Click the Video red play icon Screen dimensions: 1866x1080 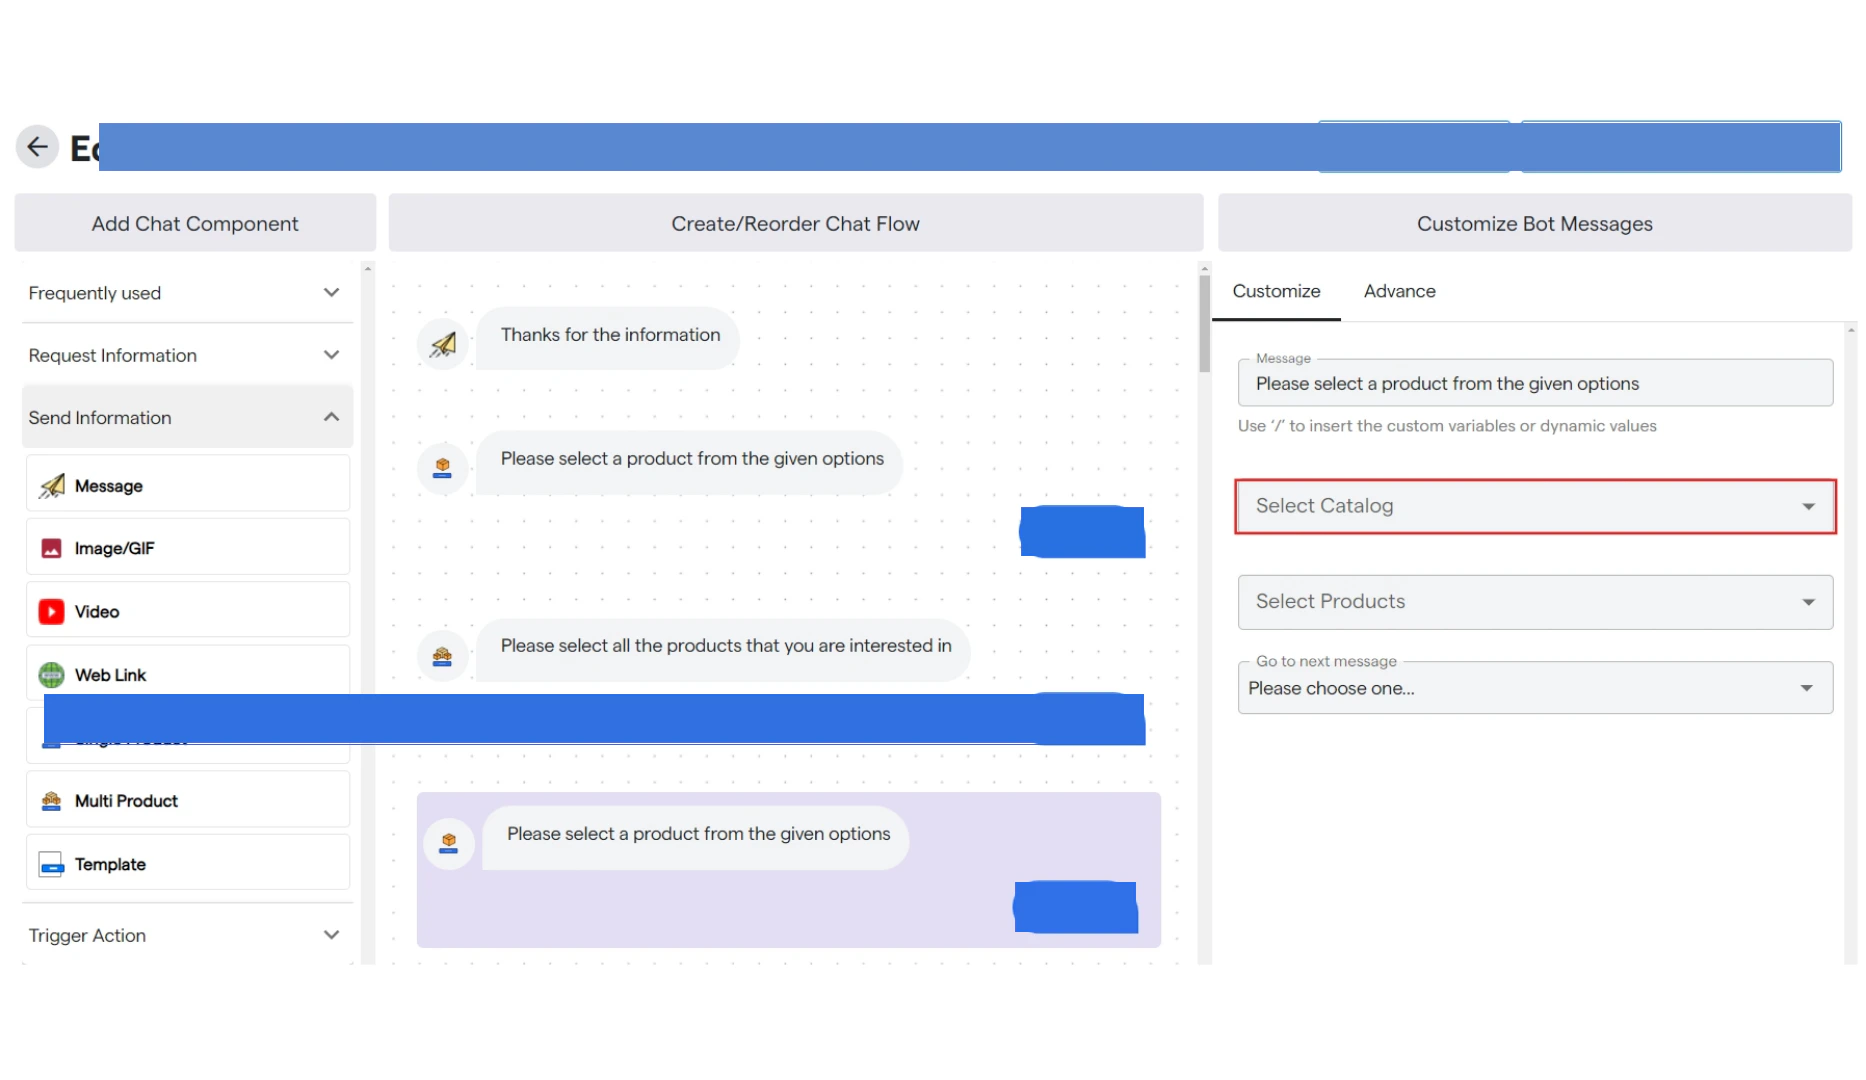coord(51,611)
